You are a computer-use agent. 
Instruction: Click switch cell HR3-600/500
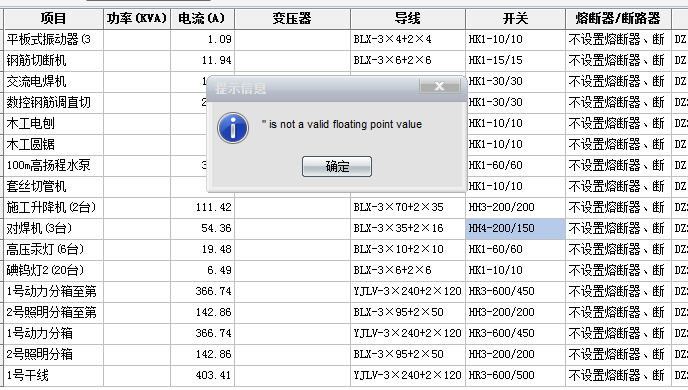point(515,376)
